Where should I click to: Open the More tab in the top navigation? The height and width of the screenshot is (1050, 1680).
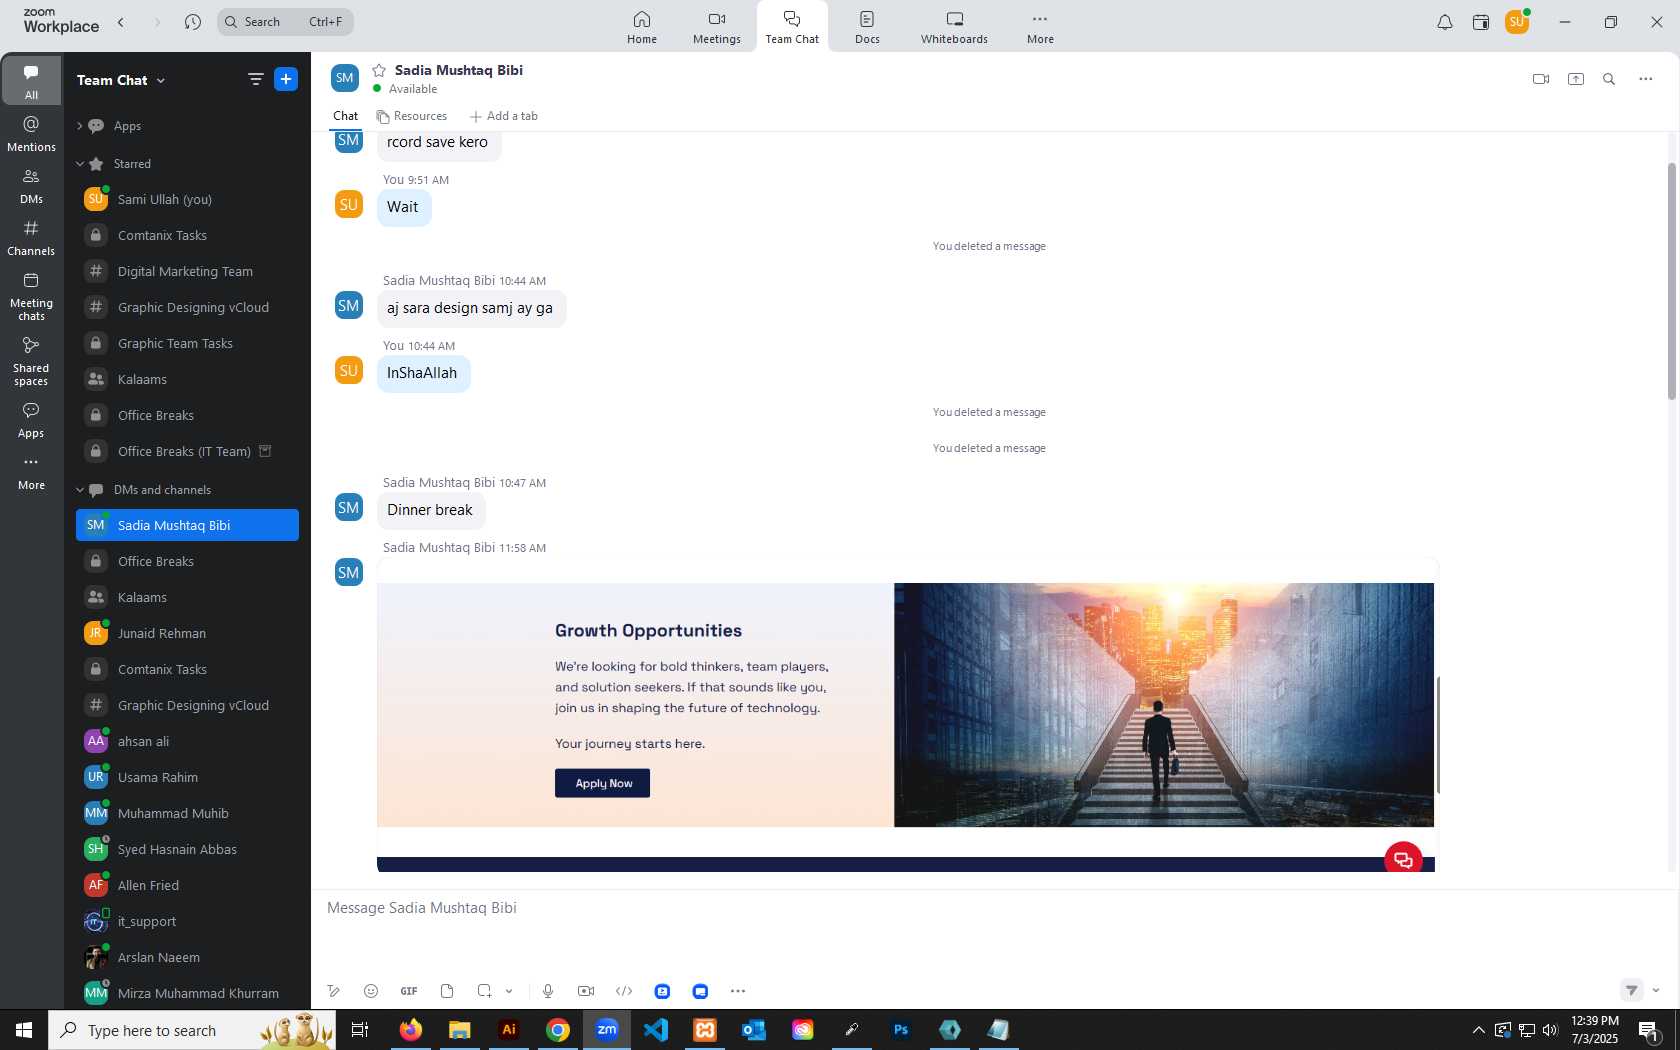tap(1040, 27)
